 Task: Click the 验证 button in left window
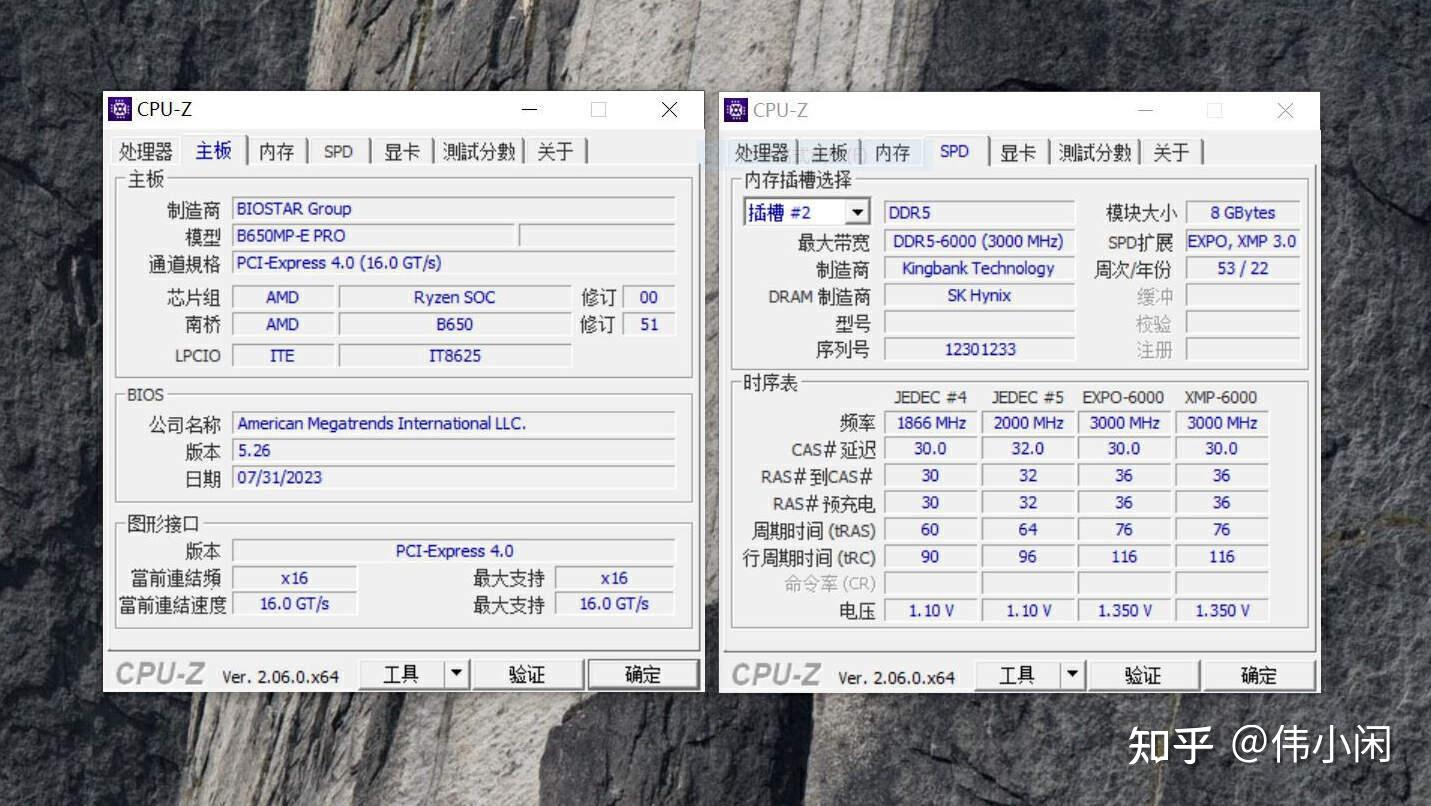point(528,673)
